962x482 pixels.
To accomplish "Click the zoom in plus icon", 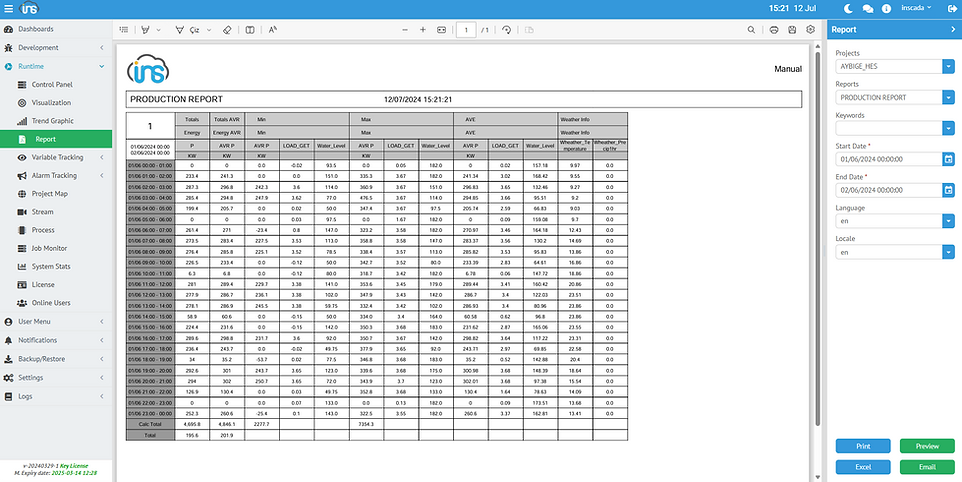I will coord(422,30).
